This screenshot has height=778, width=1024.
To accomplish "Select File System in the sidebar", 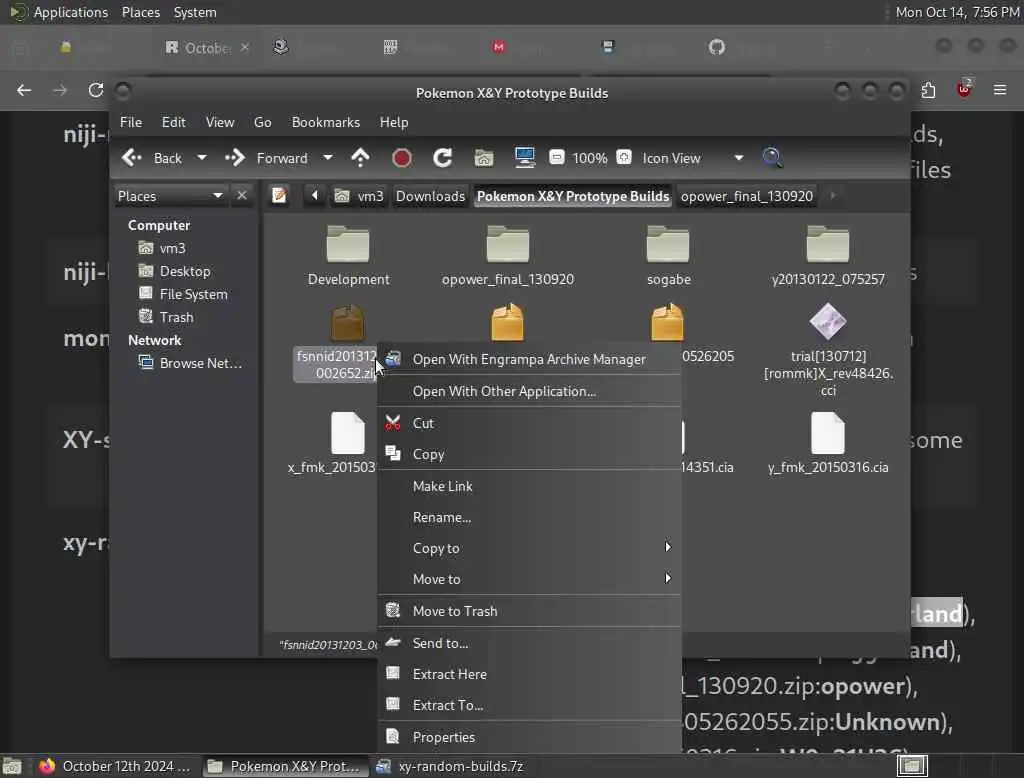I will coord(193,294).
